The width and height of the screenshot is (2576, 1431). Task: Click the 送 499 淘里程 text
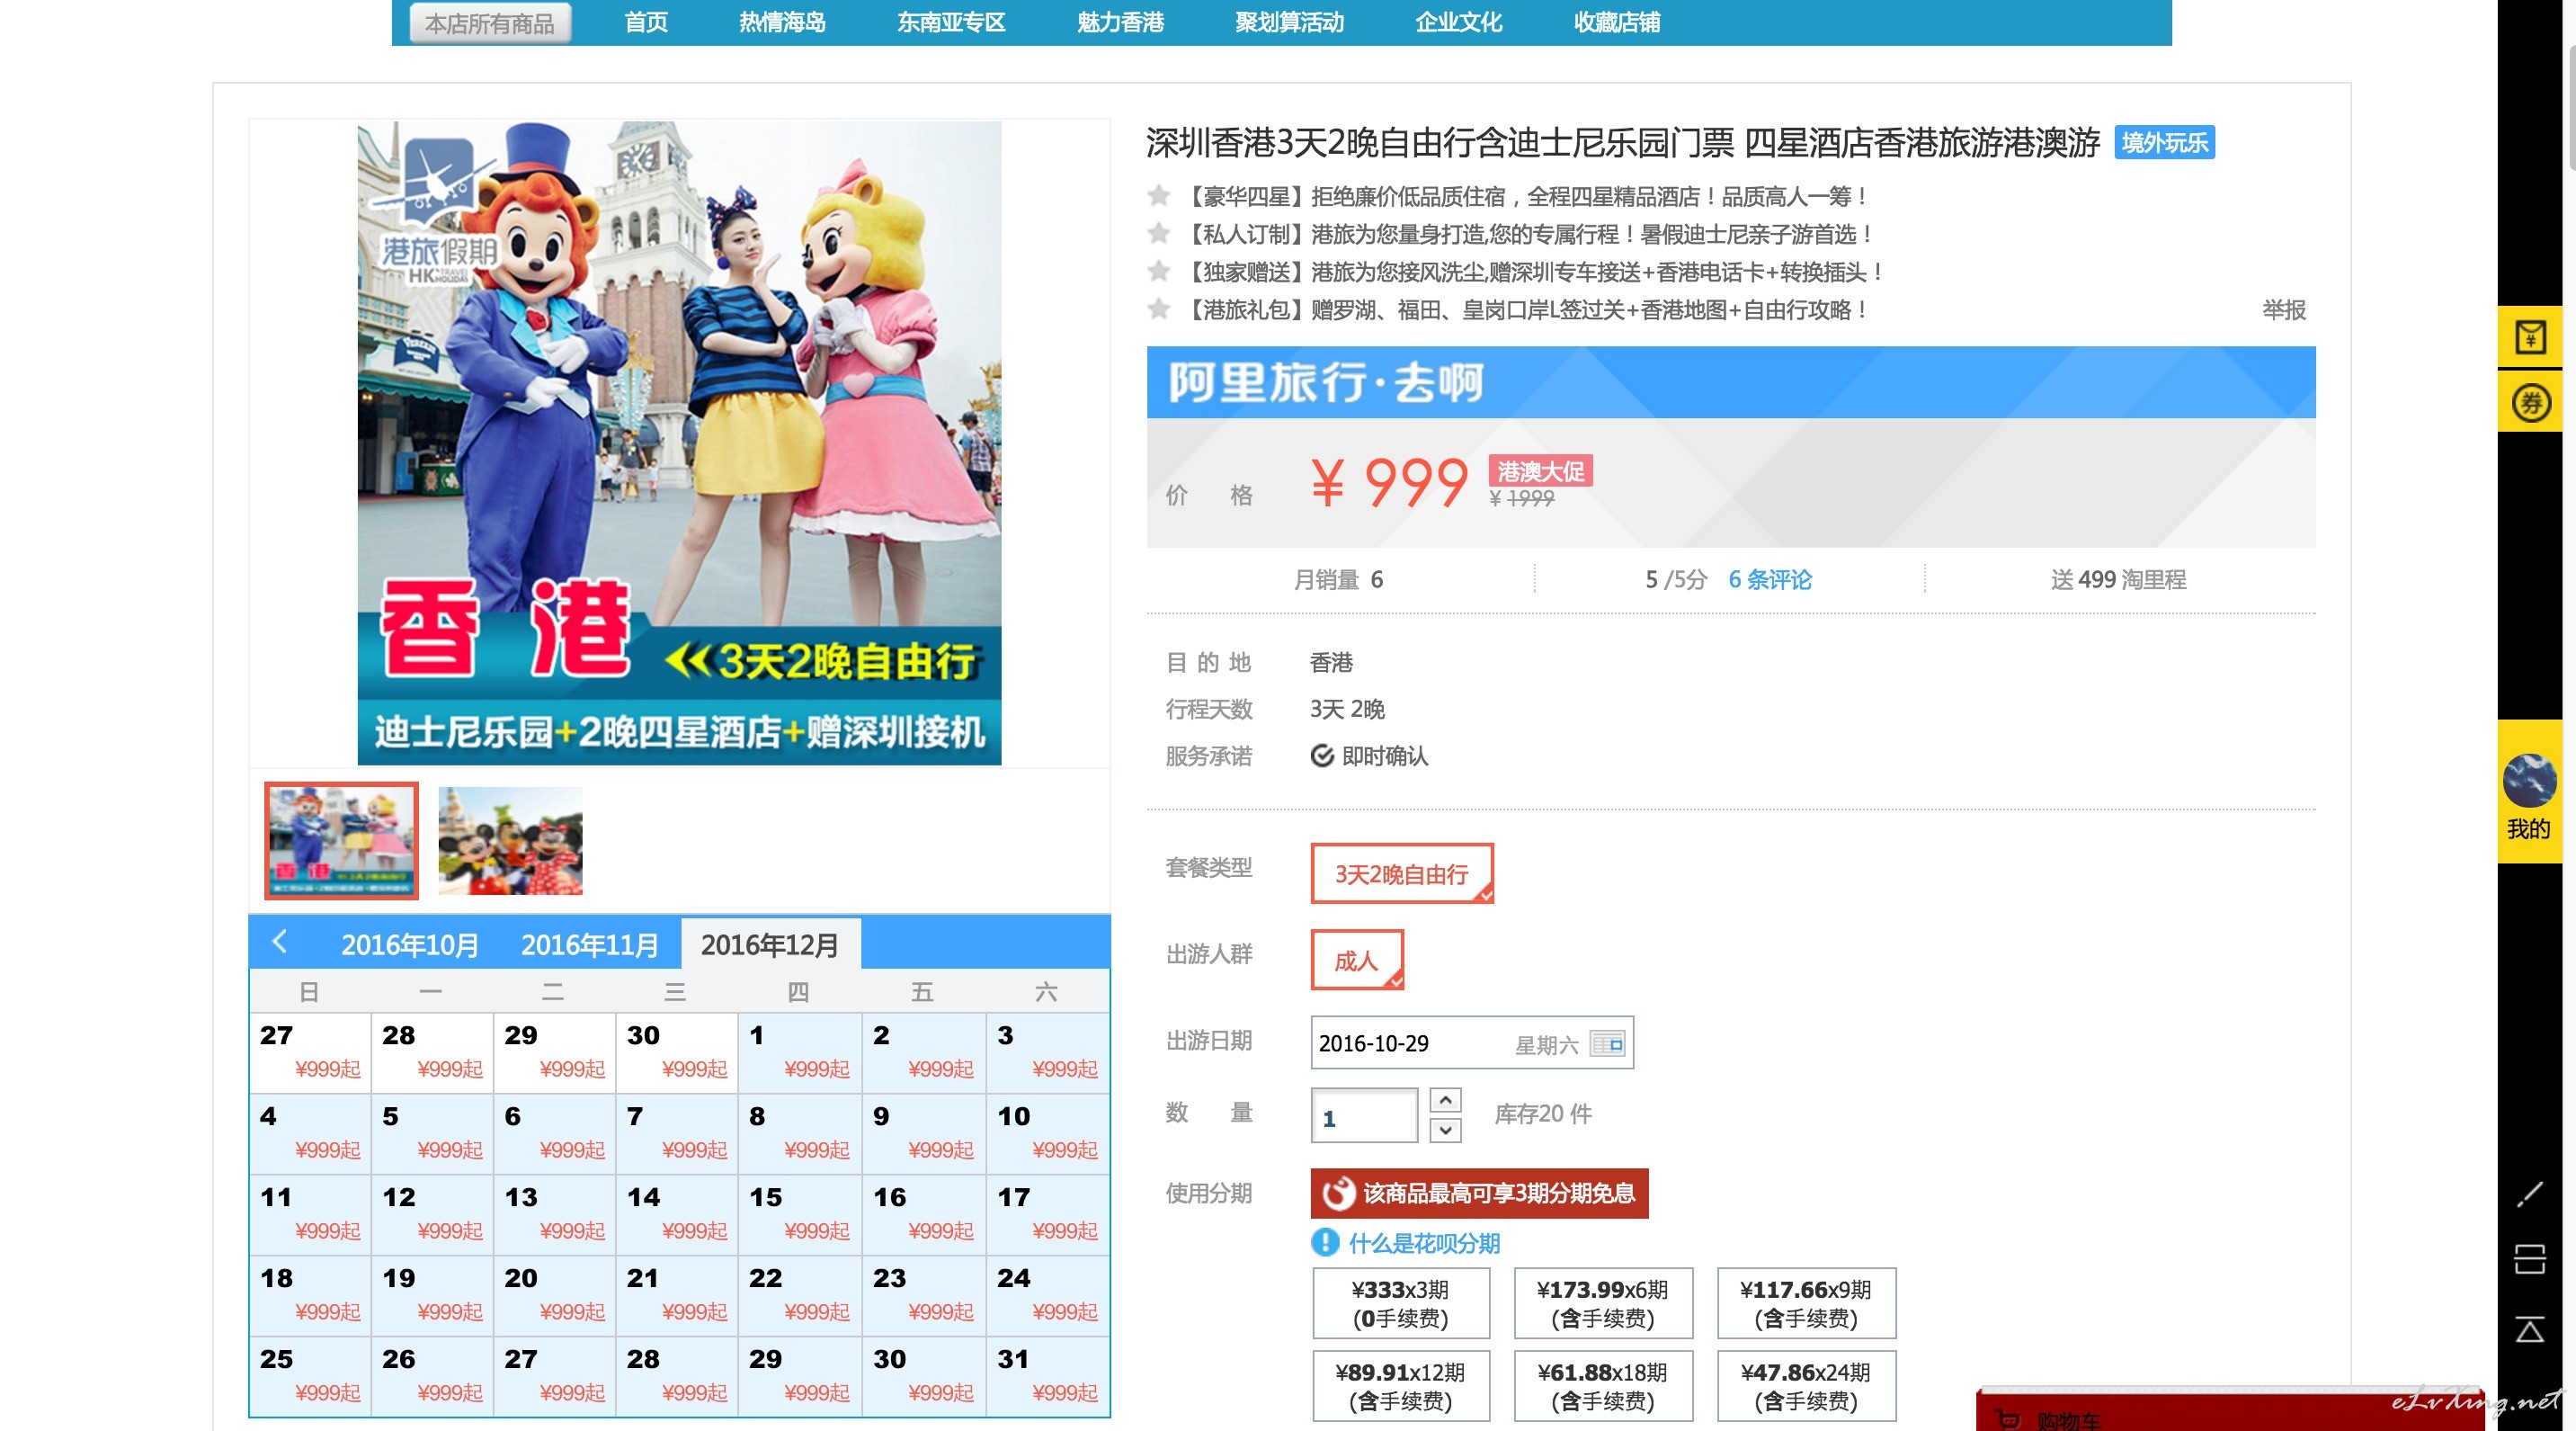[2118, 579]
